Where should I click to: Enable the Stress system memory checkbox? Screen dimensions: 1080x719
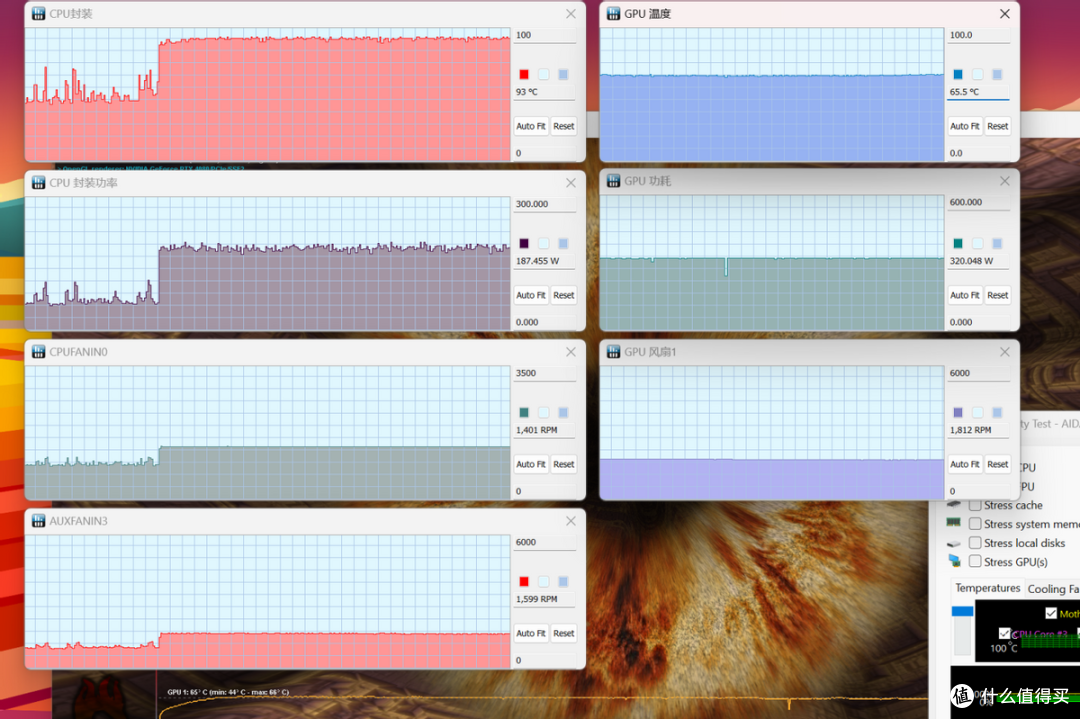pyautogui.click(x=975, y=524)
